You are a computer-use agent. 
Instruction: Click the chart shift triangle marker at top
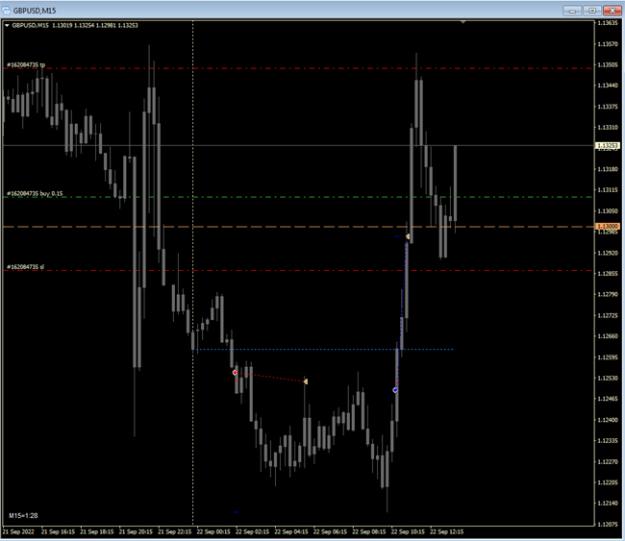click(x=463, y=22)
